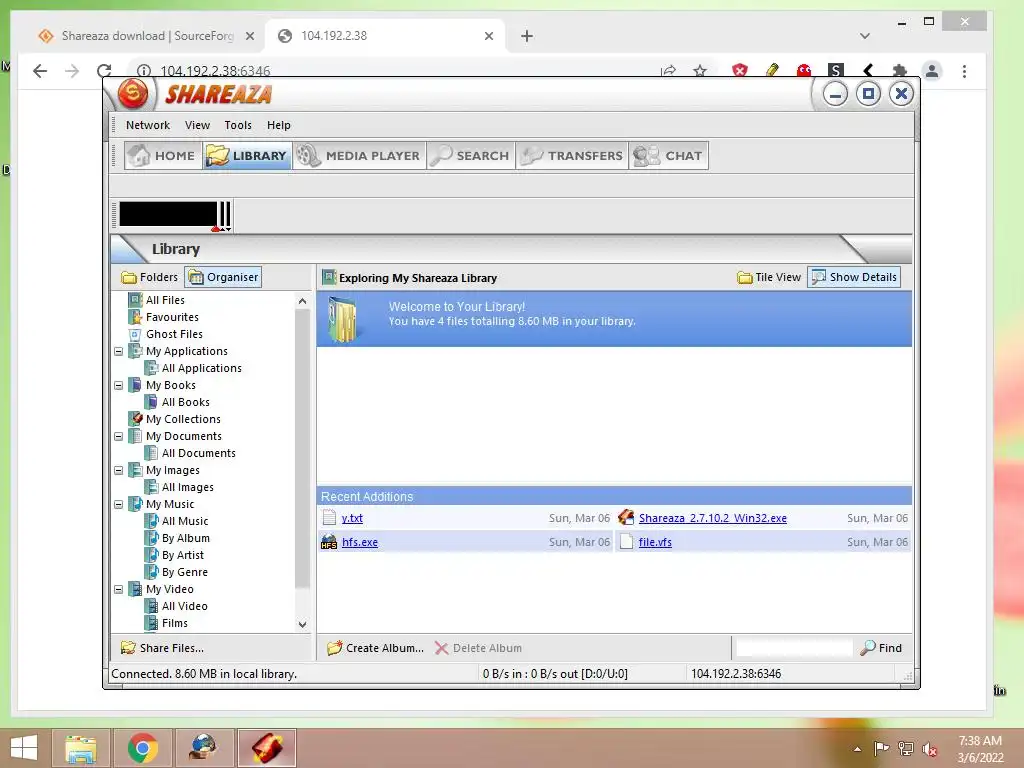This screenshot has width=1024, height=768.
Task: Select the Organiser view button
Action: (x=223, y=277)
